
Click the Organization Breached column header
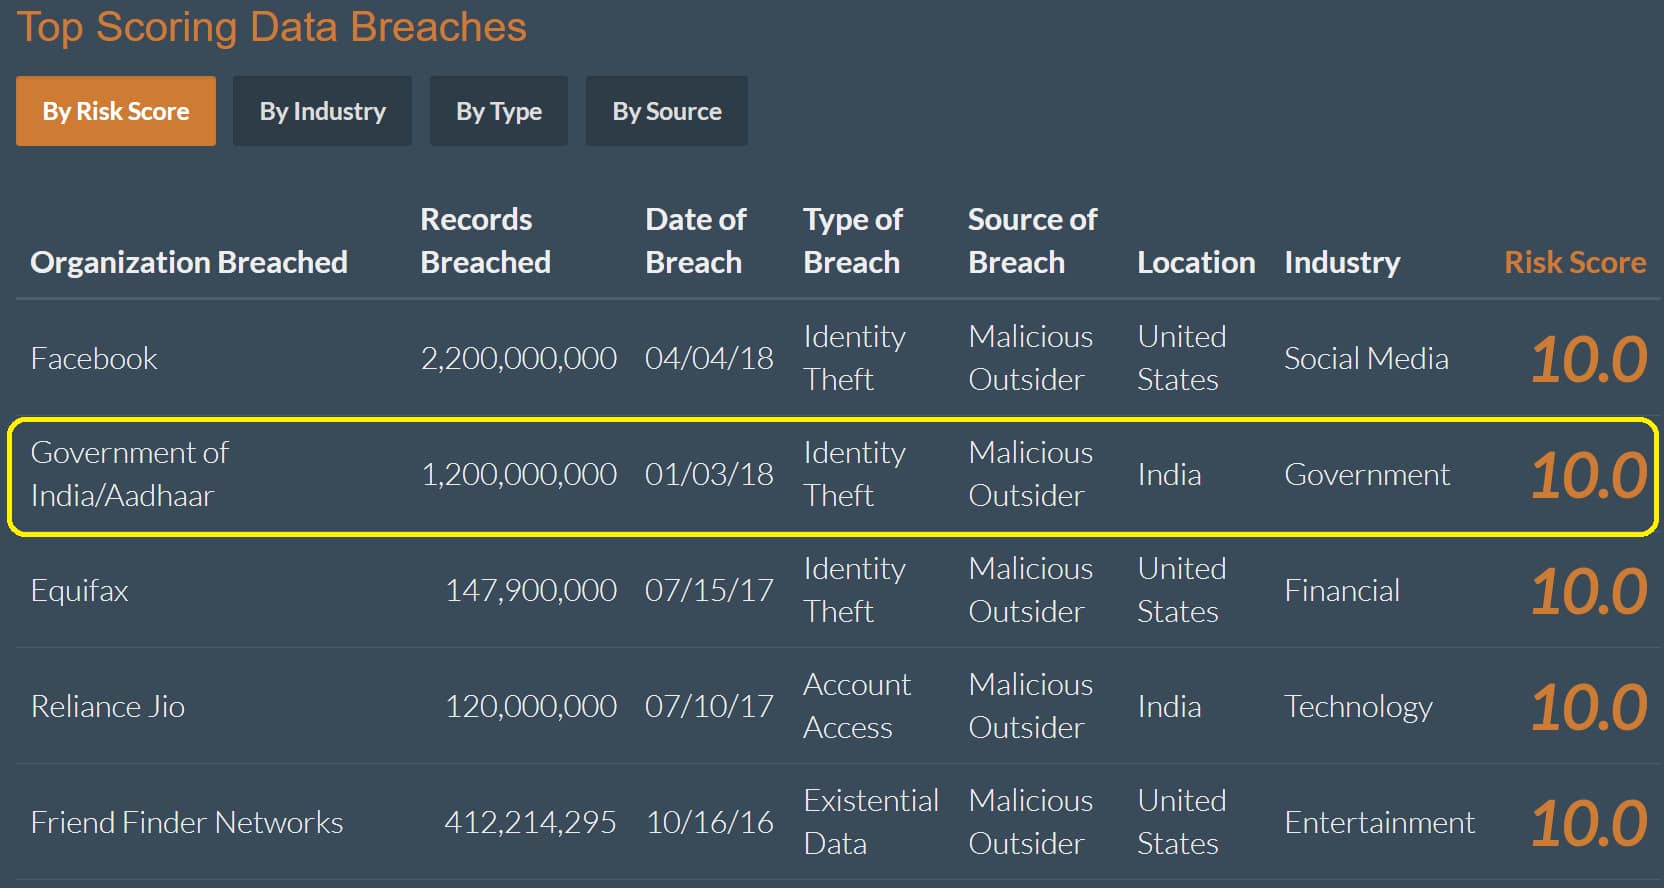(x=189, y=262)
